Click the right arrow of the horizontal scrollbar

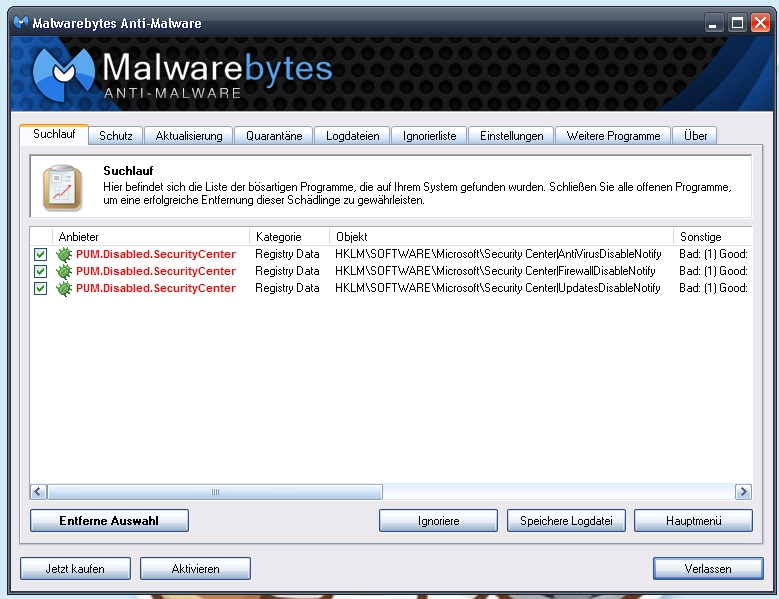[x=743, y=492]
